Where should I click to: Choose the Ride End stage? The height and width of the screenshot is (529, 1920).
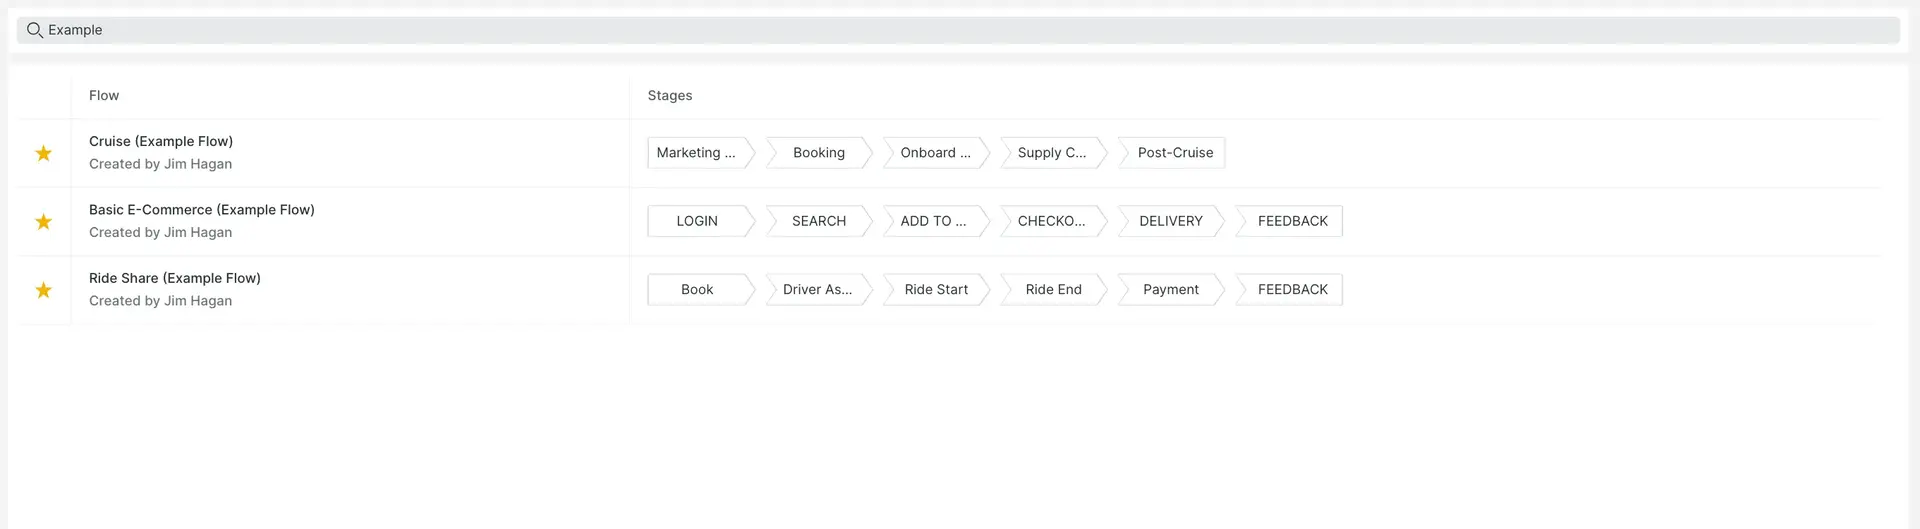coord(1053,290)
